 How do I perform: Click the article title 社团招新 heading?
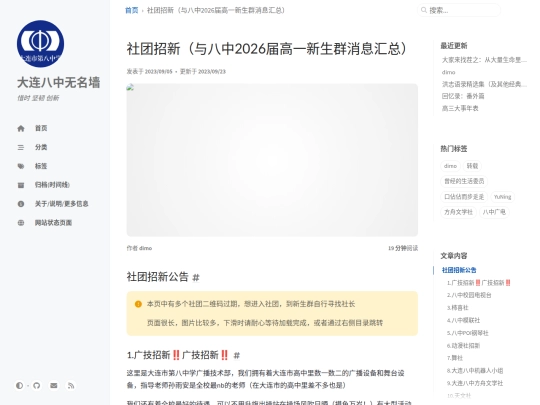266,49
